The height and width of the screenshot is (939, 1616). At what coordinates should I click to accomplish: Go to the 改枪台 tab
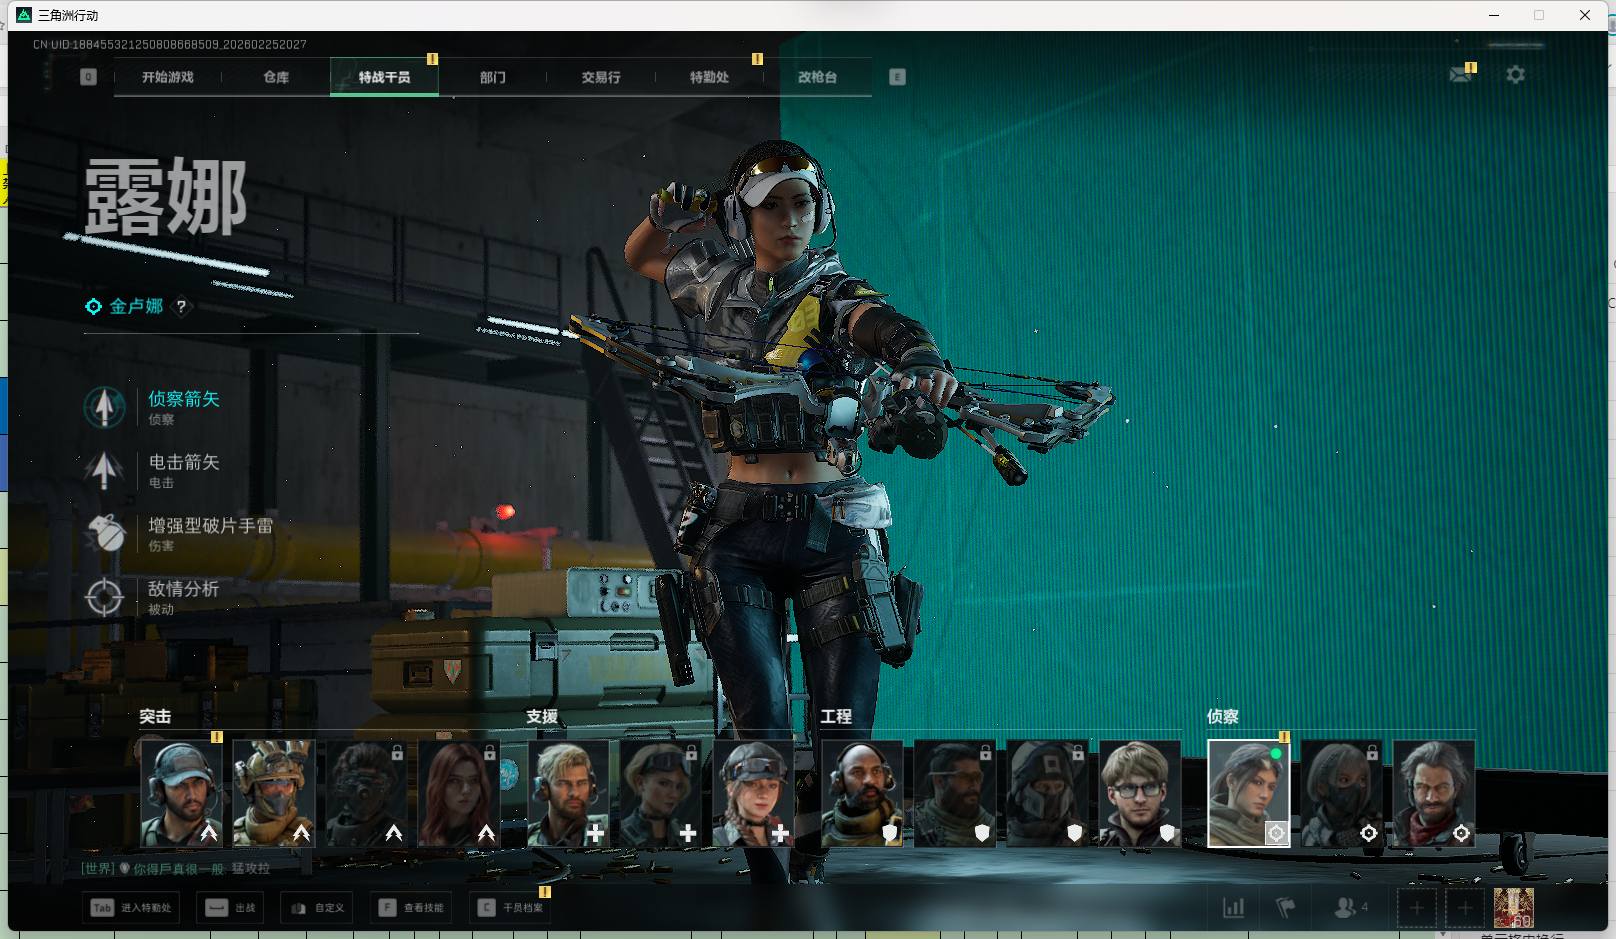point(817,77)
